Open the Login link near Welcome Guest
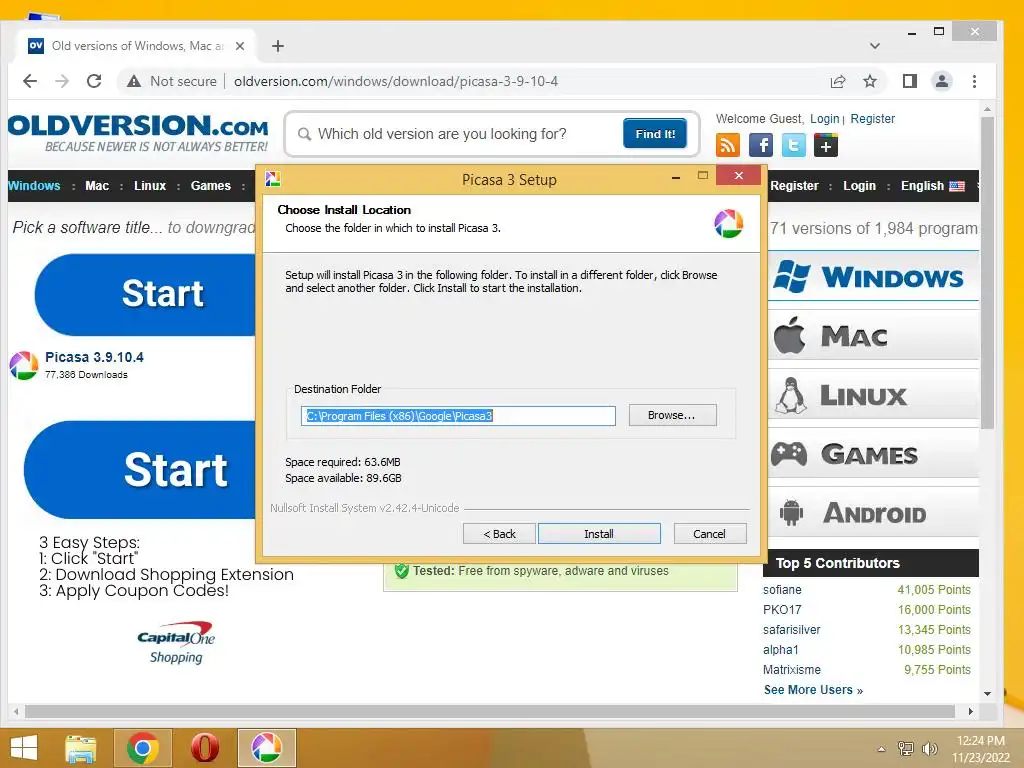The width and height of the screenshot is (1024, 768). tap(824, 119)
